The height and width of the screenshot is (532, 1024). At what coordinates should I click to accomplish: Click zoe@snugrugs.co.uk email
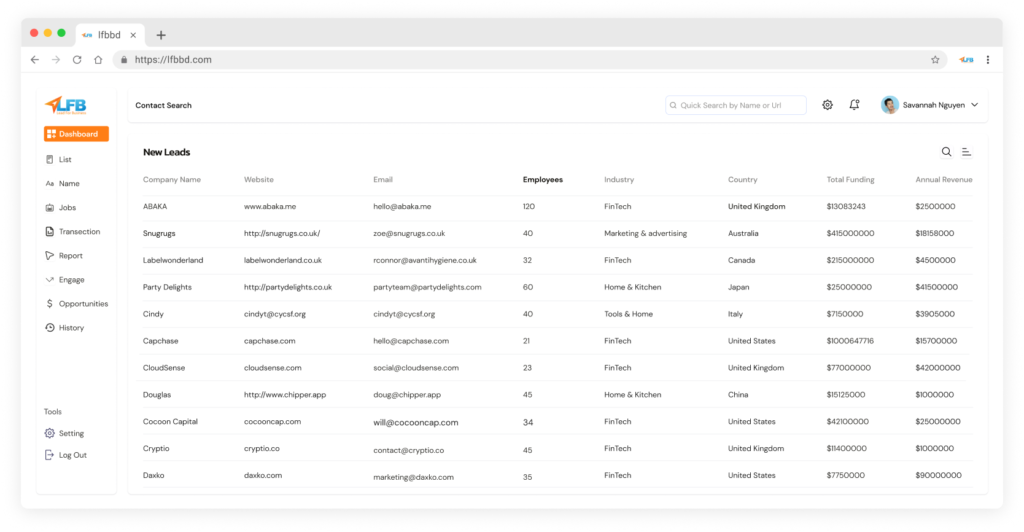(x=409, y=233)
